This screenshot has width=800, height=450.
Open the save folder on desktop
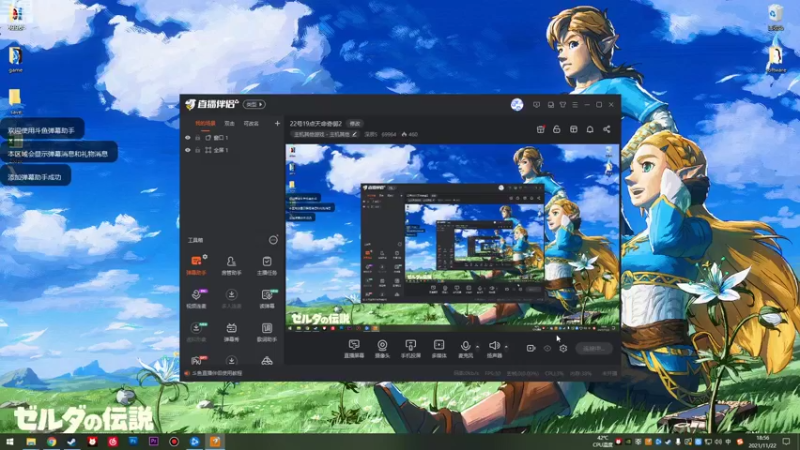[15, 102]
